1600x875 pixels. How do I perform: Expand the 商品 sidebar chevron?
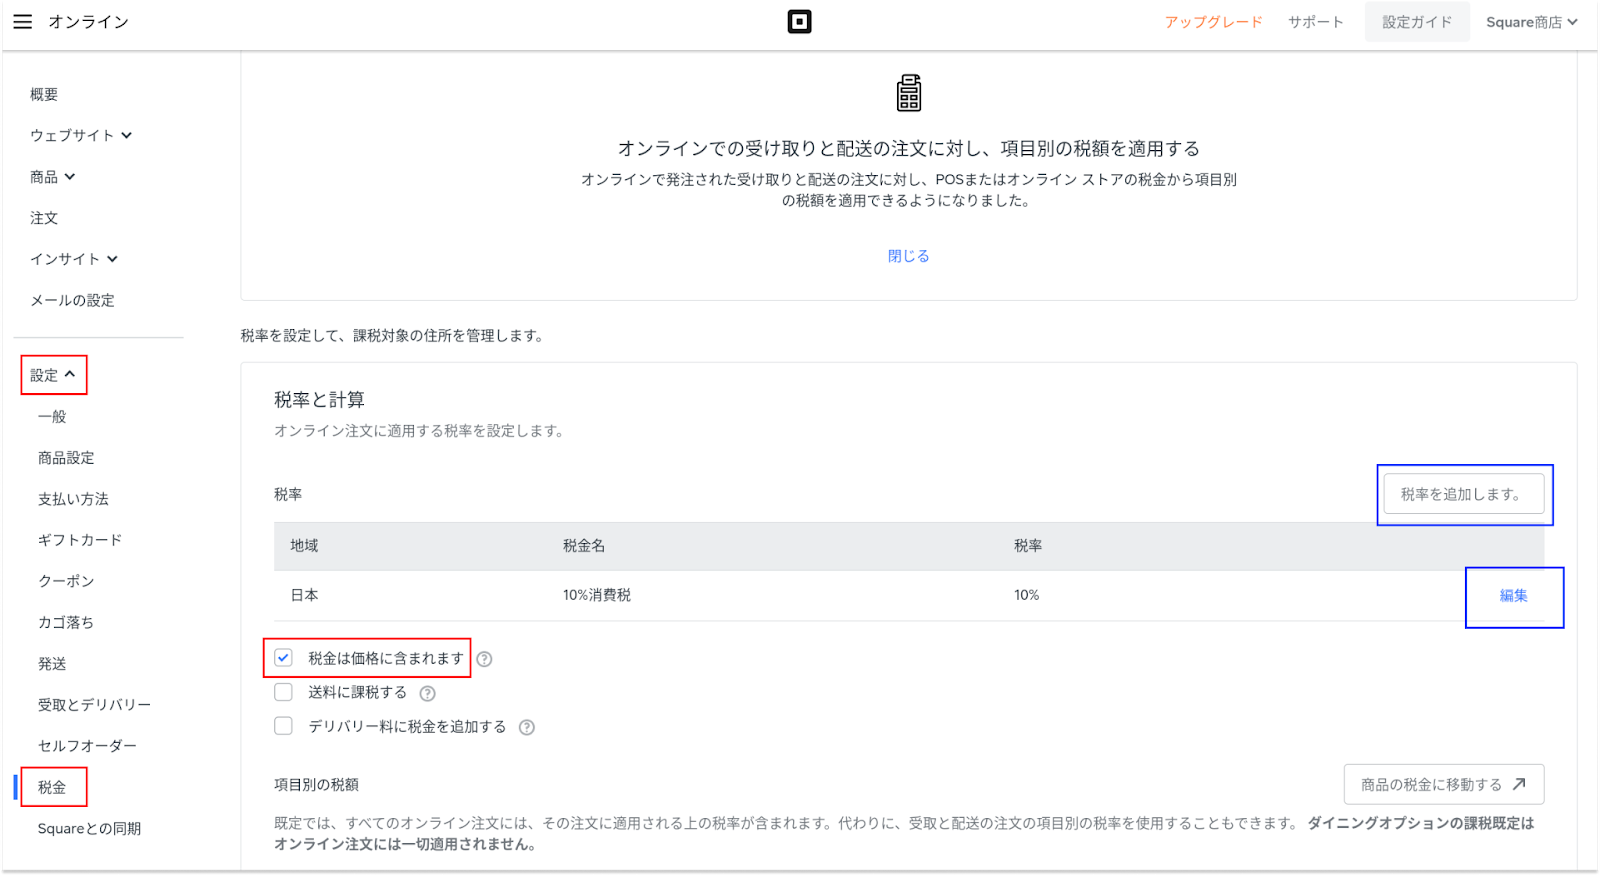(70, 177)
